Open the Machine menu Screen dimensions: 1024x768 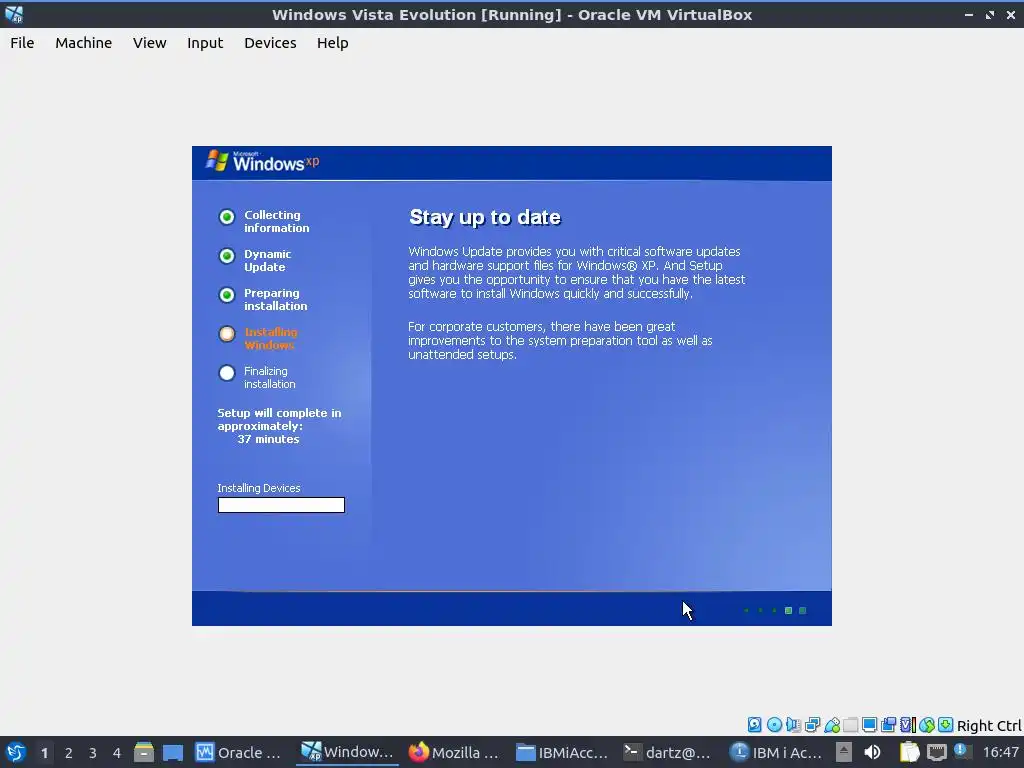point(84,43)
